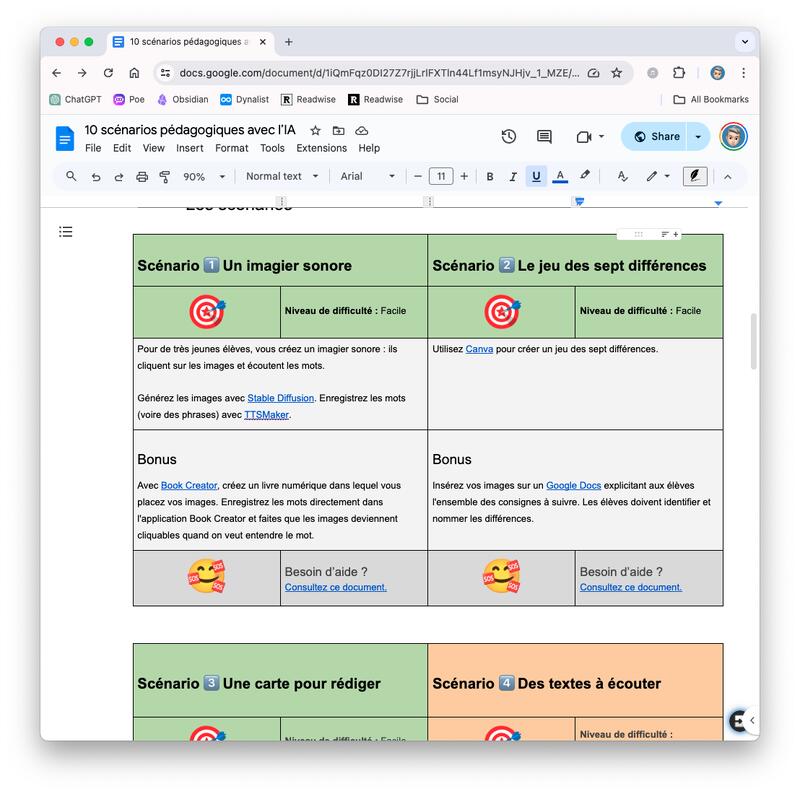
Task: Open the Tools menu
Action: [x=272, y=148]
